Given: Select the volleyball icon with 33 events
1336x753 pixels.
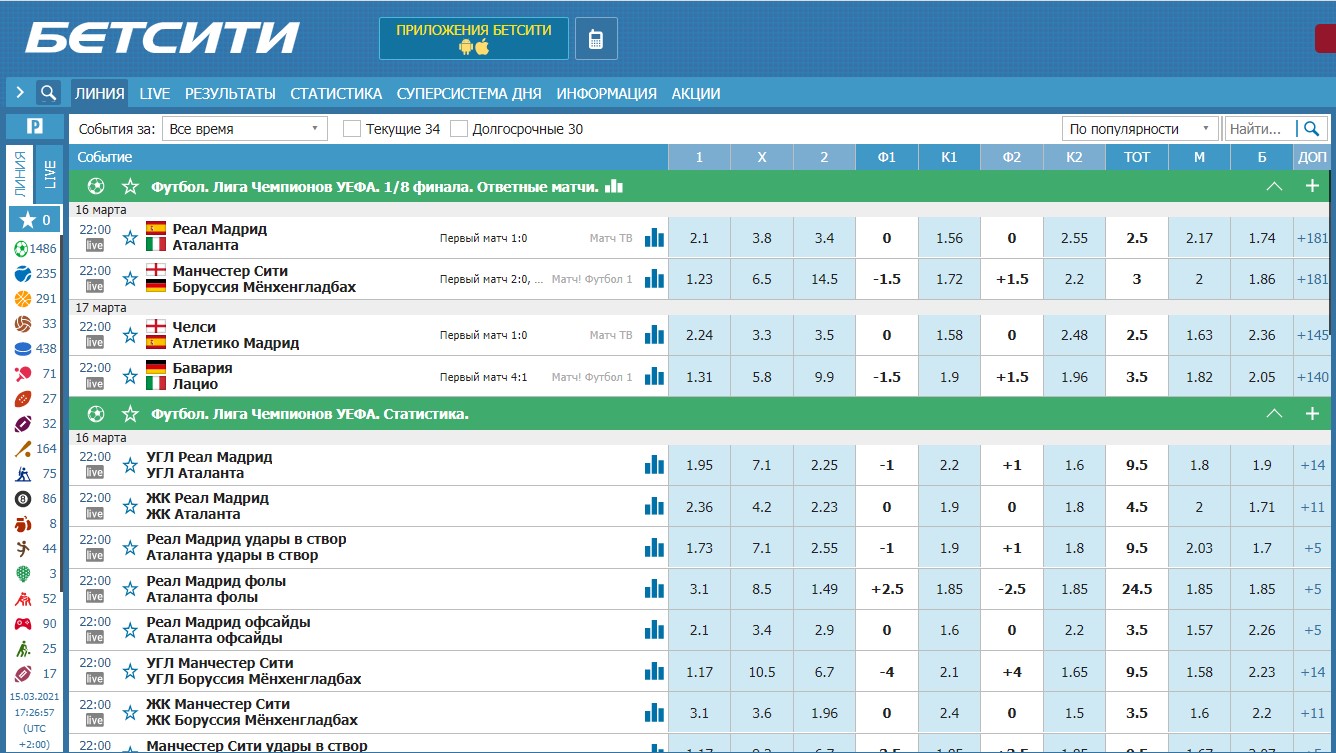Looking at the screenshot, I should click(22, 324).
